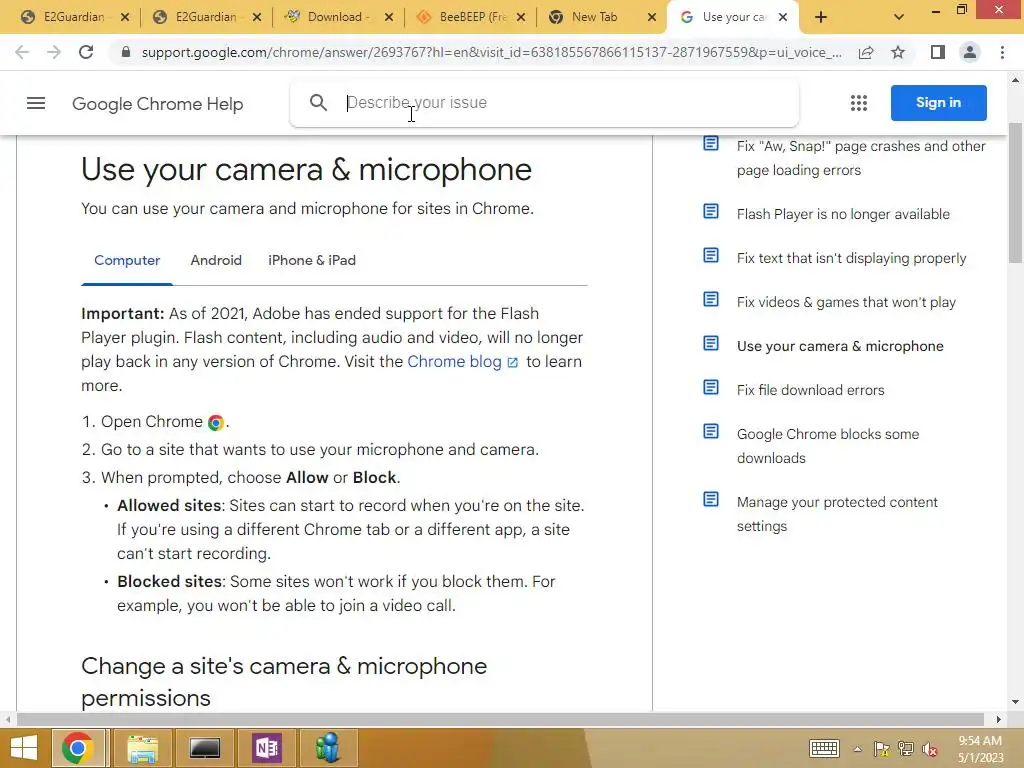The image size is (1024, 768).
Task: Open the taskbar touch keyboard
Action: (824, 748)
